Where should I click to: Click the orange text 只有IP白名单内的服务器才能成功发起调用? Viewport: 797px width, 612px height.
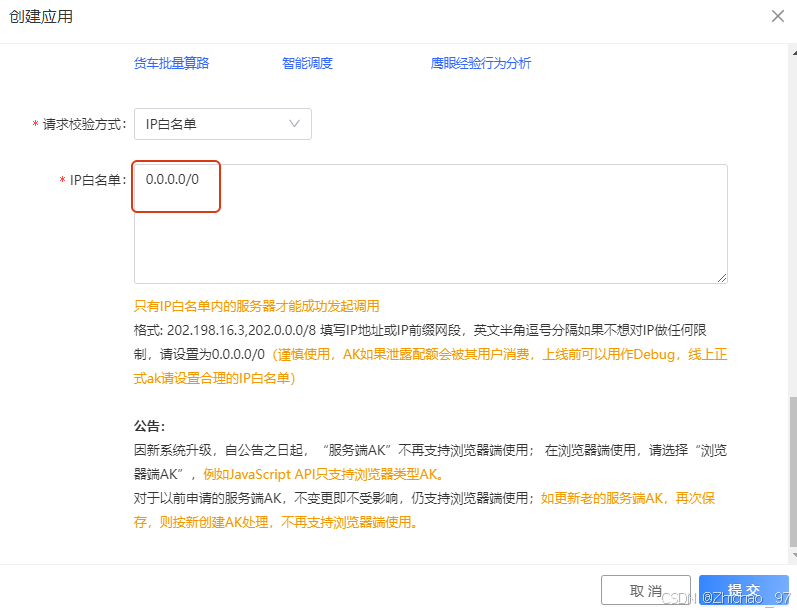[x=257, y=306]
